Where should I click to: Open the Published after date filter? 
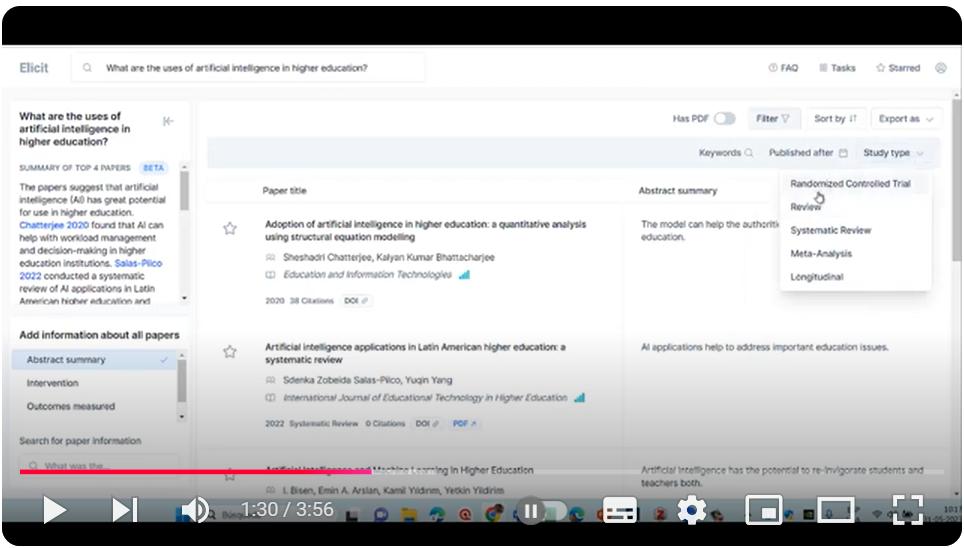coord(808,153)
